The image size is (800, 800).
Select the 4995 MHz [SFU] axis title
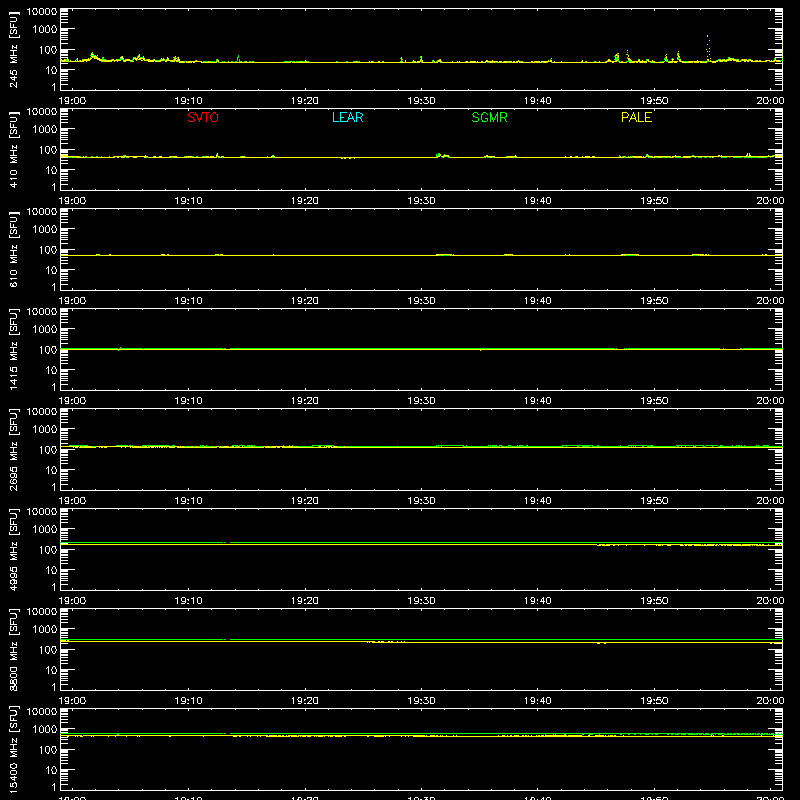click(x=14, y=549)
